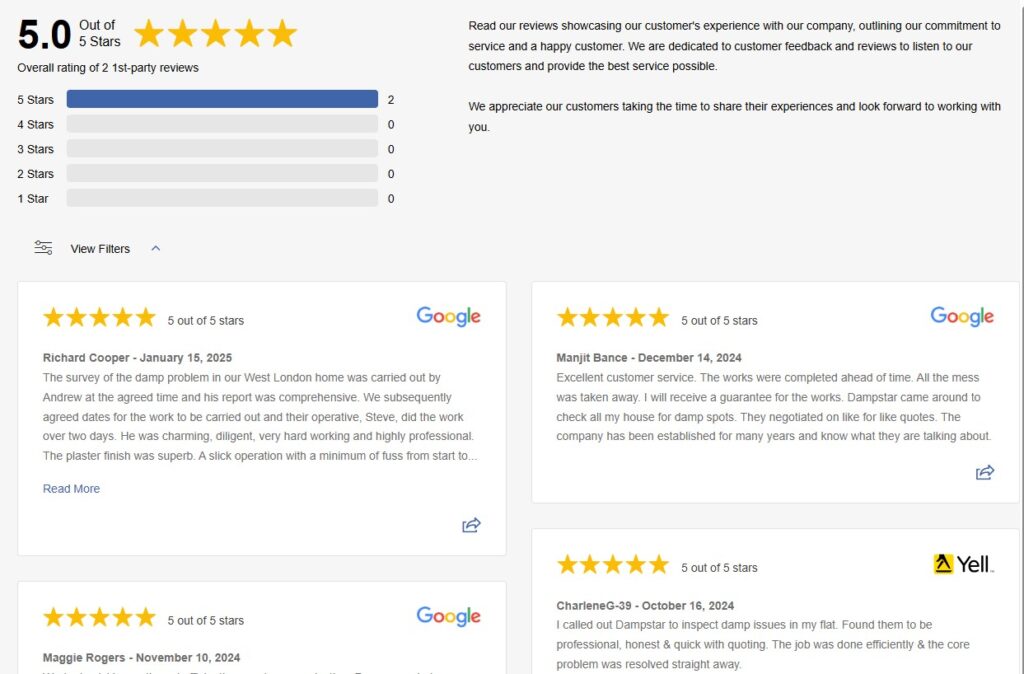
Task: Select the 4 Stars rating bar
Action: click(x=222, y=124)
